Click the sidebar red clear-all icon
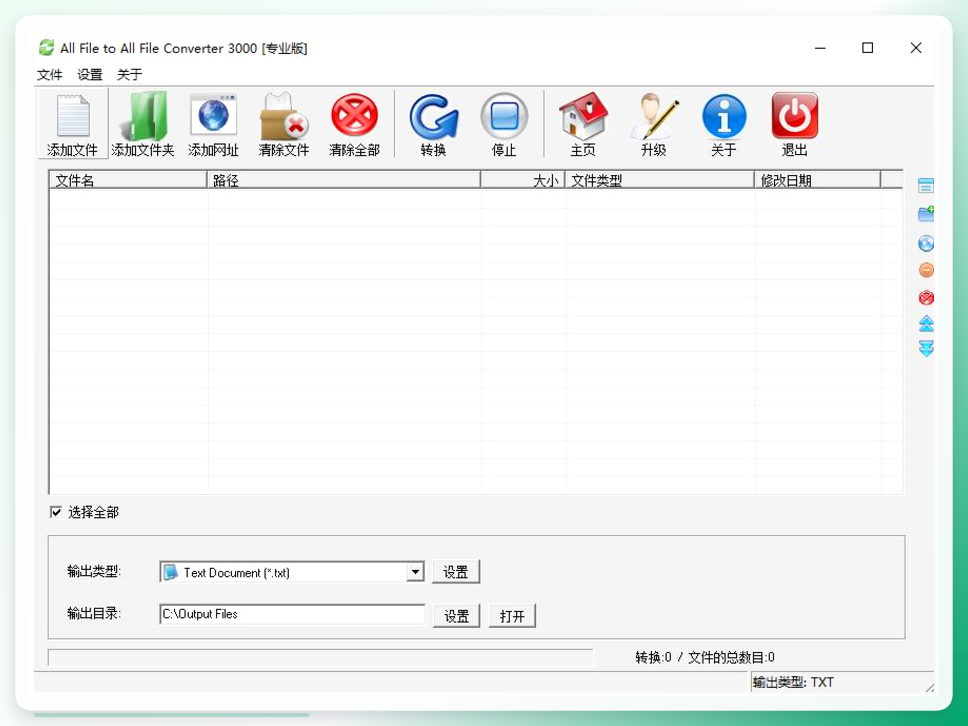 coord(926,298)
